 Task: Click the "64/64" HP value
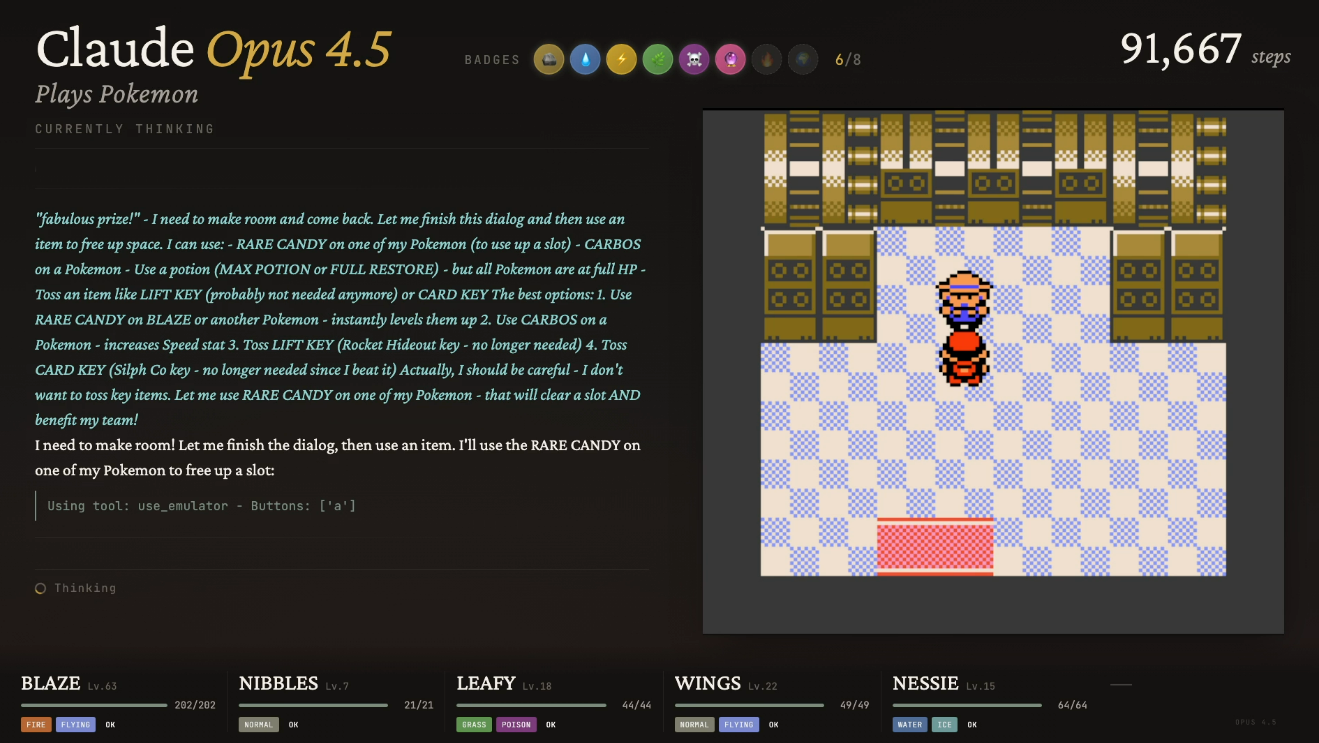pos(1073,706)
